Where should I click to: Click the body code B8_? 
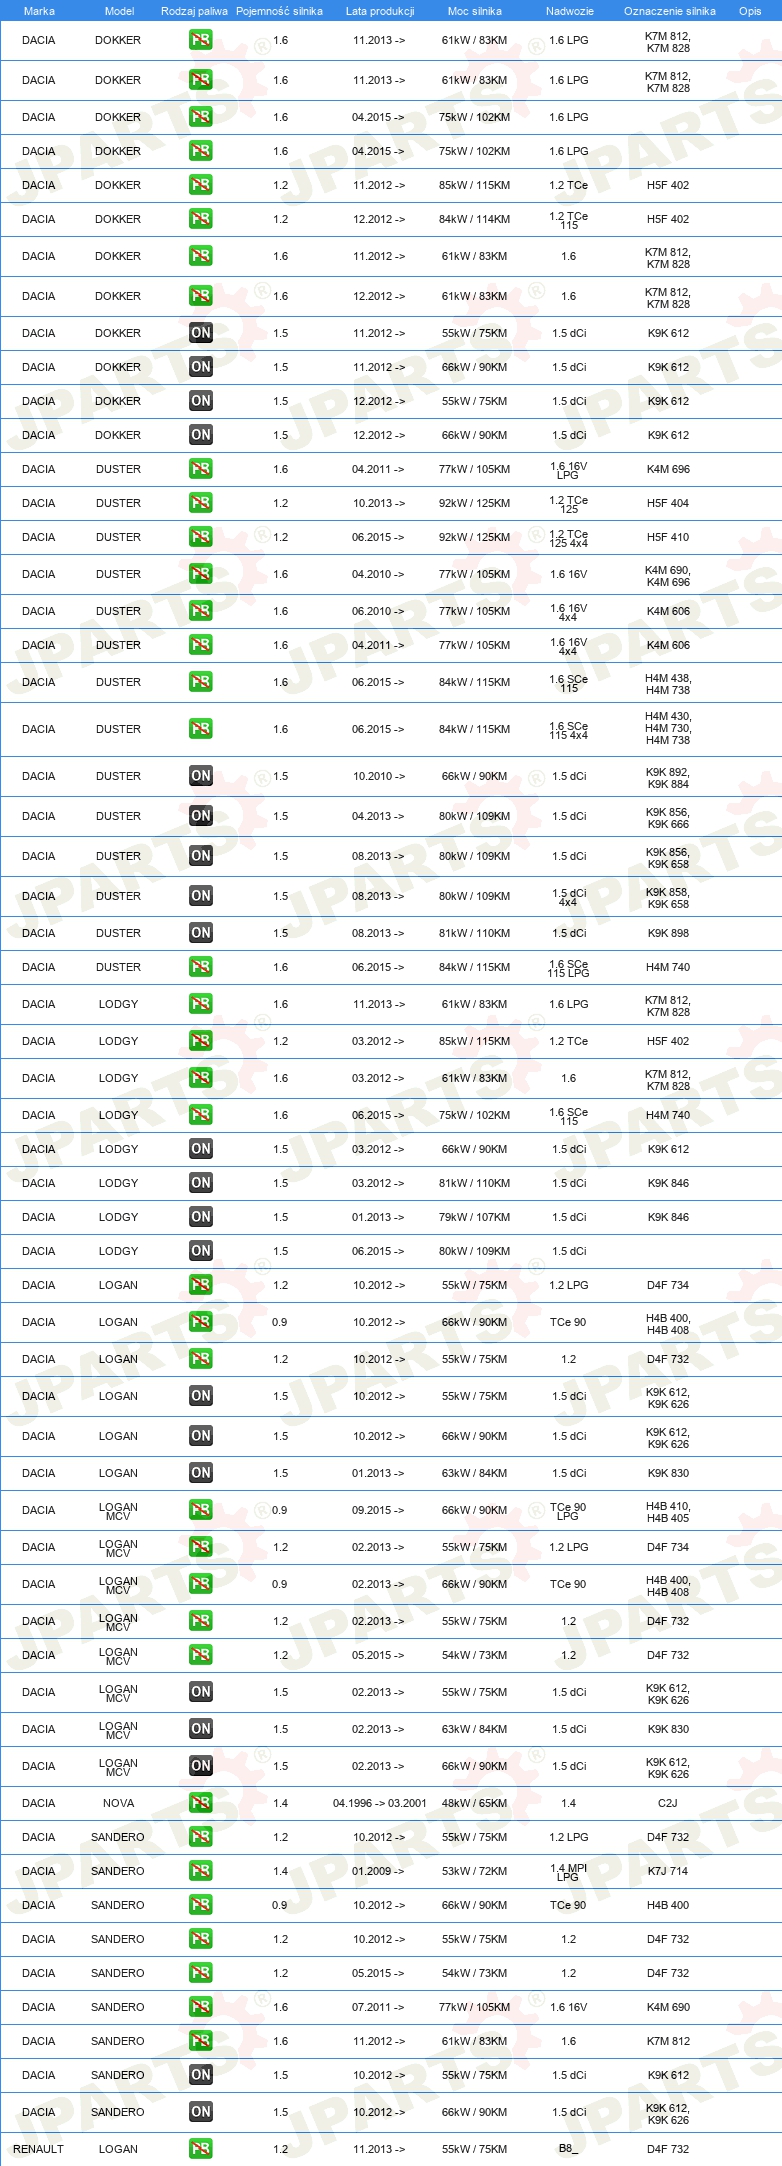tap(568, 2149)
